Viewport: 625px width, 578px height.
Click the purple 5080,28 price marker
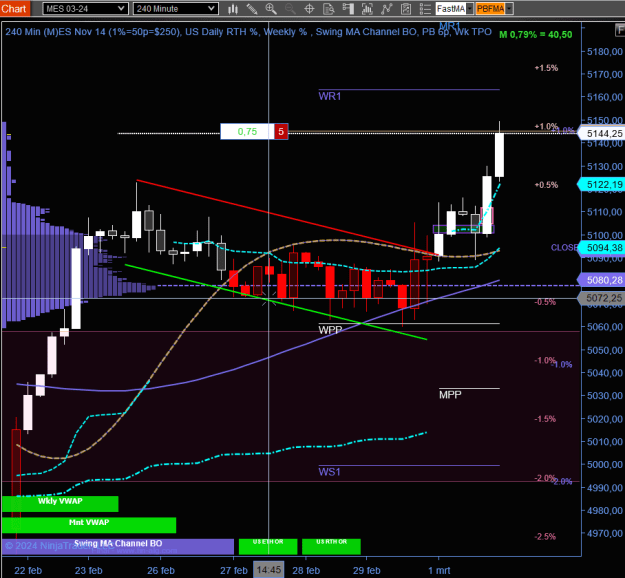click(601, 280)
